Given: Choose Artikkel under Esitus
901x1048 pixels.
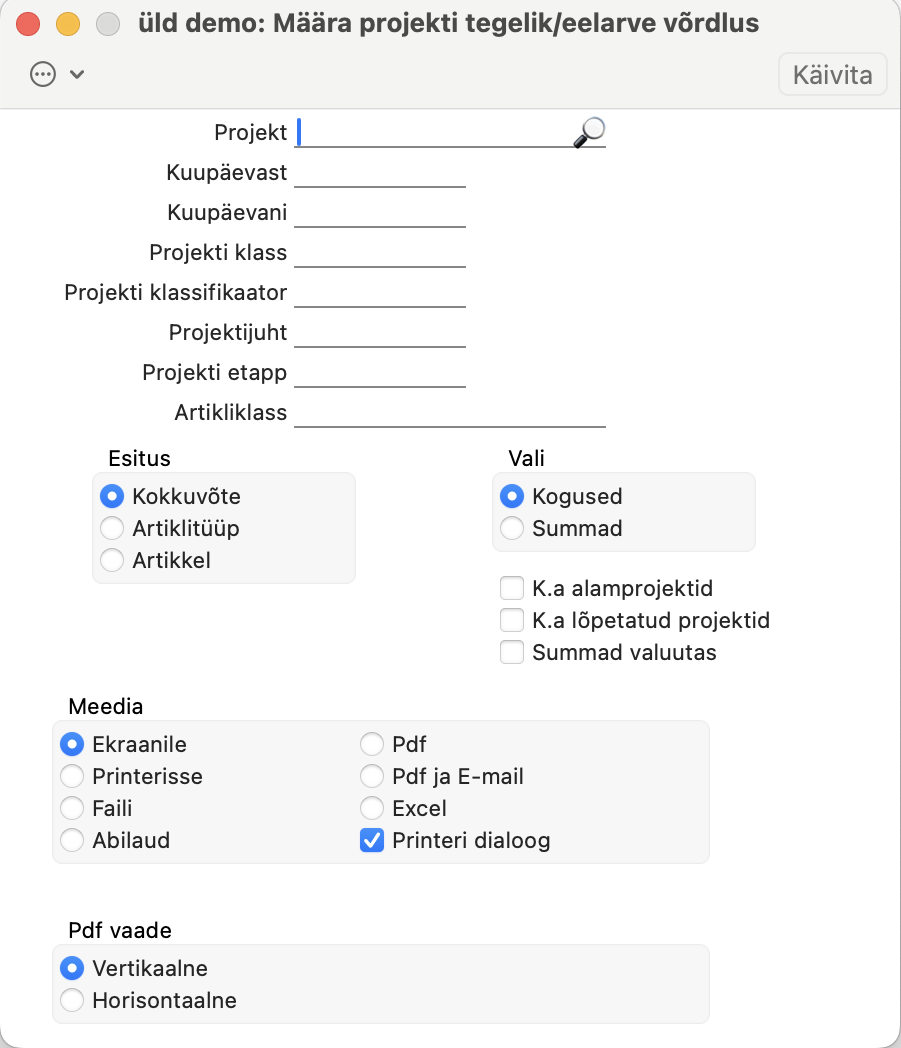Looking at the screenshot, I should 113,560.
